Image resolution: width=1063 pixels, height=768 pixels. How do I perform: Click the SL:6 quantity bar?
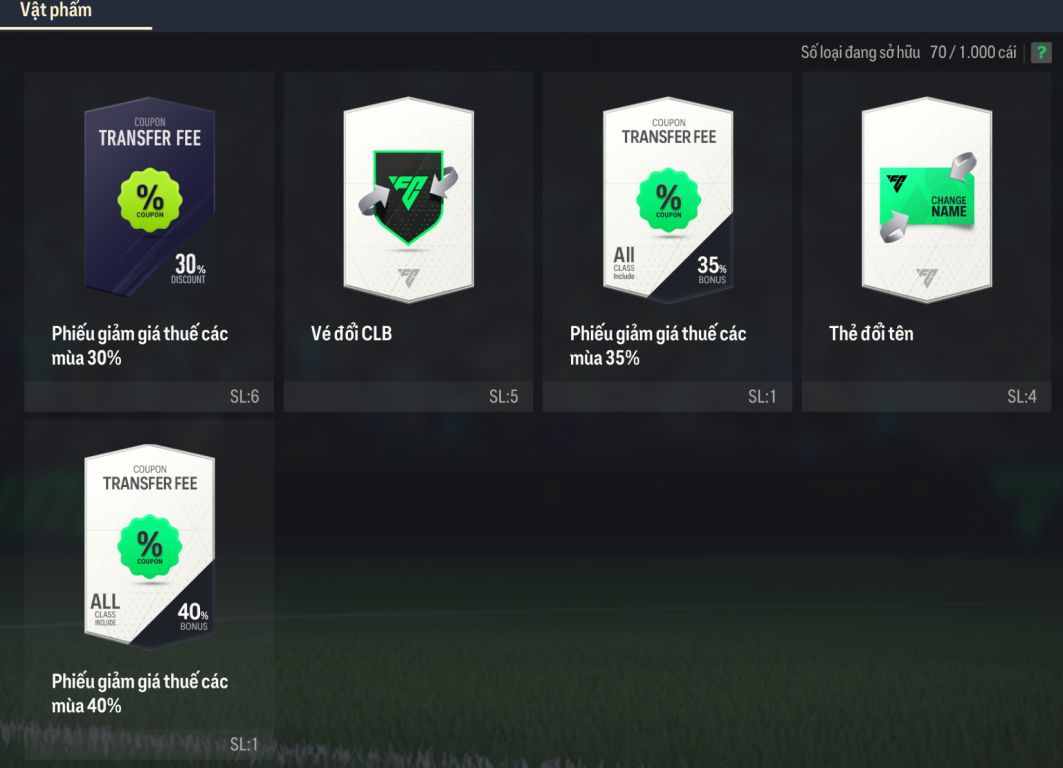(149, 397)
